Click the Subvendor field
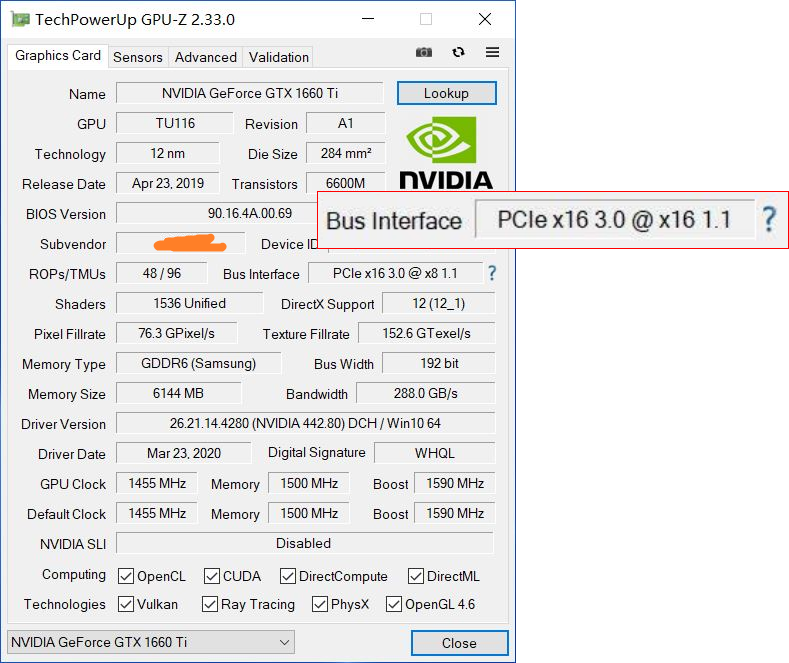Screen dimensions: 789x663 click(x=180, y=243)
